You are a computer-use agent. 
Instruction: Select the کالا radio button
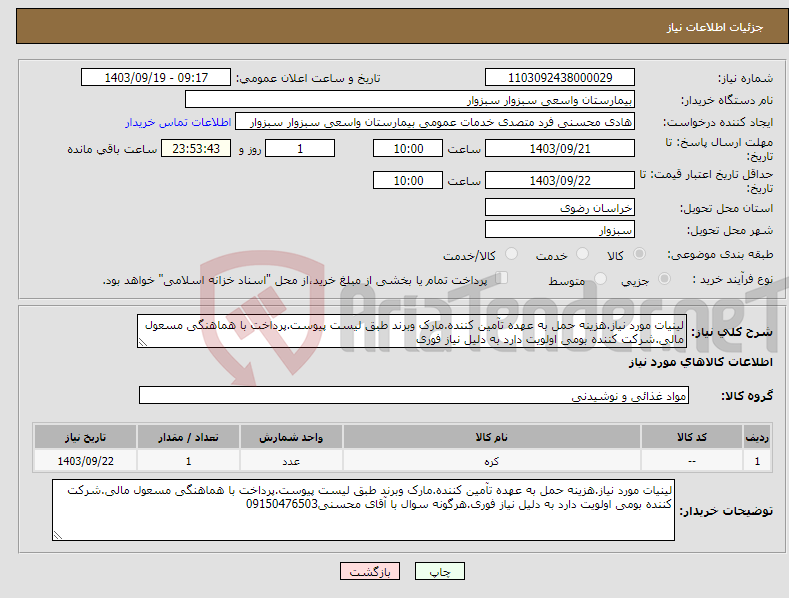point(639,254)
